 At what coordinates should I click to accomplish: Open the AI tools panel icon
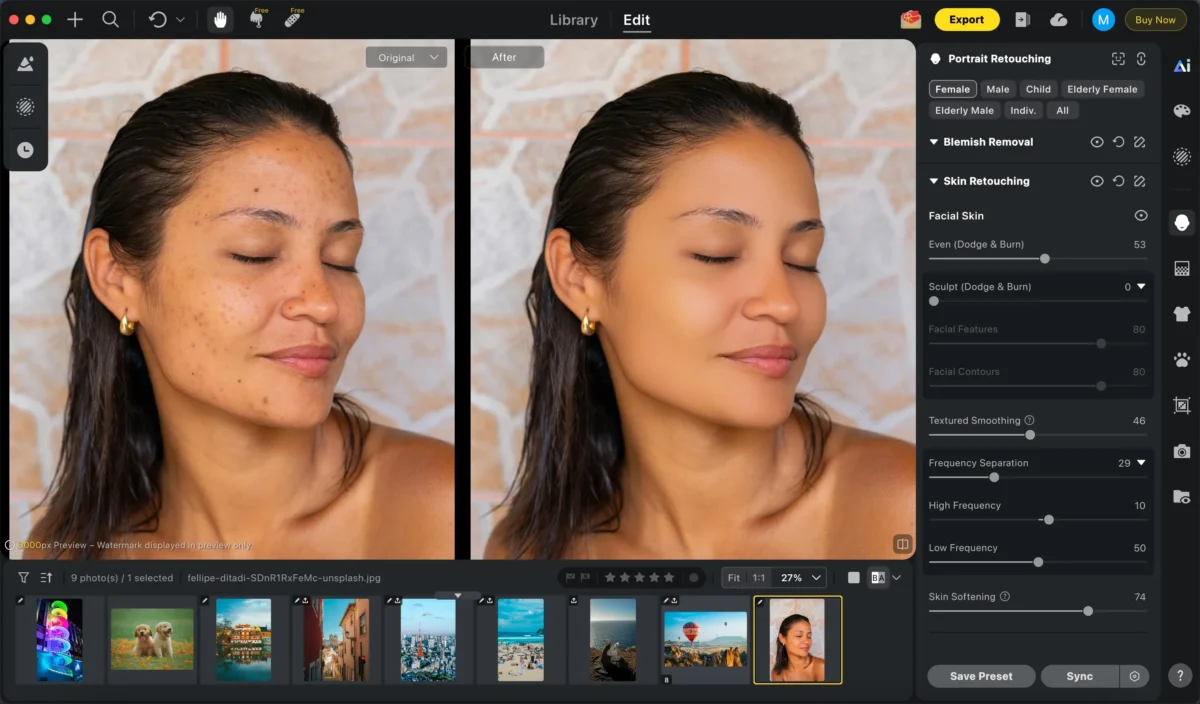coord(1182,66)
